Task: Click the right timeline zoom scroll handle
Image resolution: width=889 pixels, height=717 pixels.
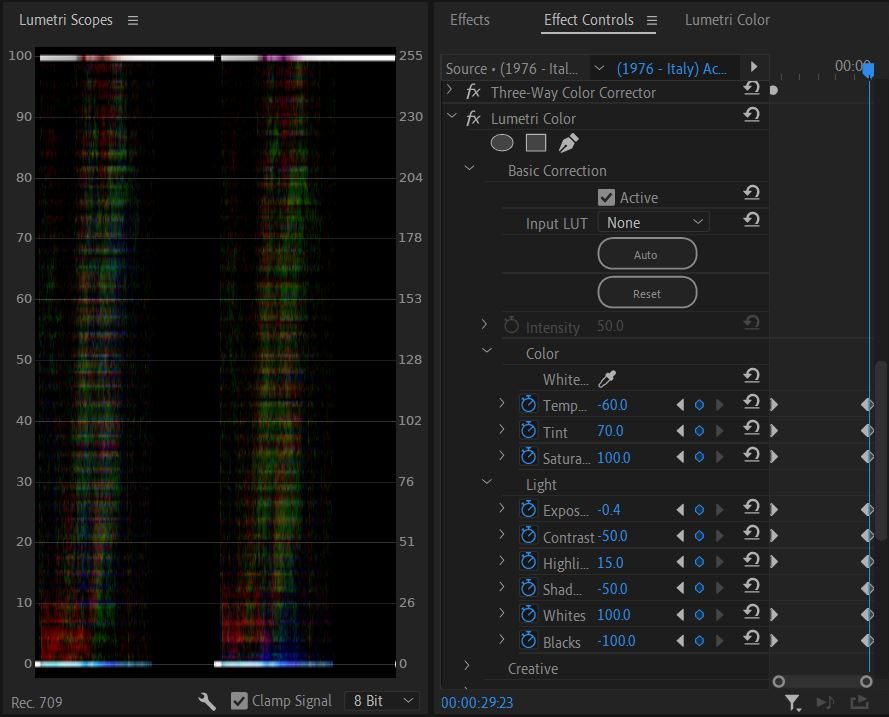Action: tap(865, 681)
